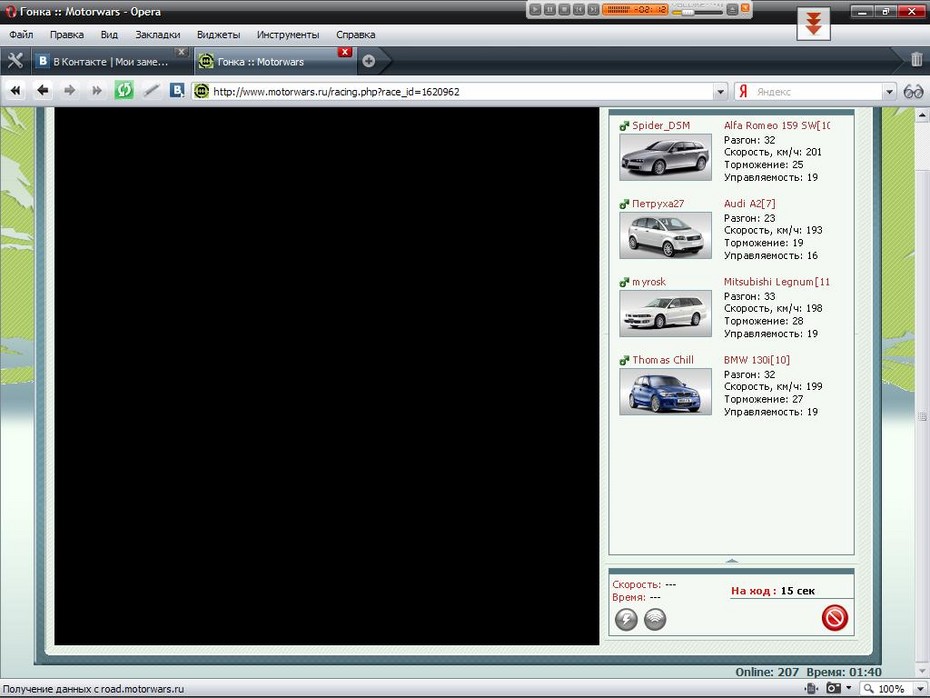Open the zoom level dropdown arrow
Viewport: 930px width, 698px height.
[x=920, y=689]
